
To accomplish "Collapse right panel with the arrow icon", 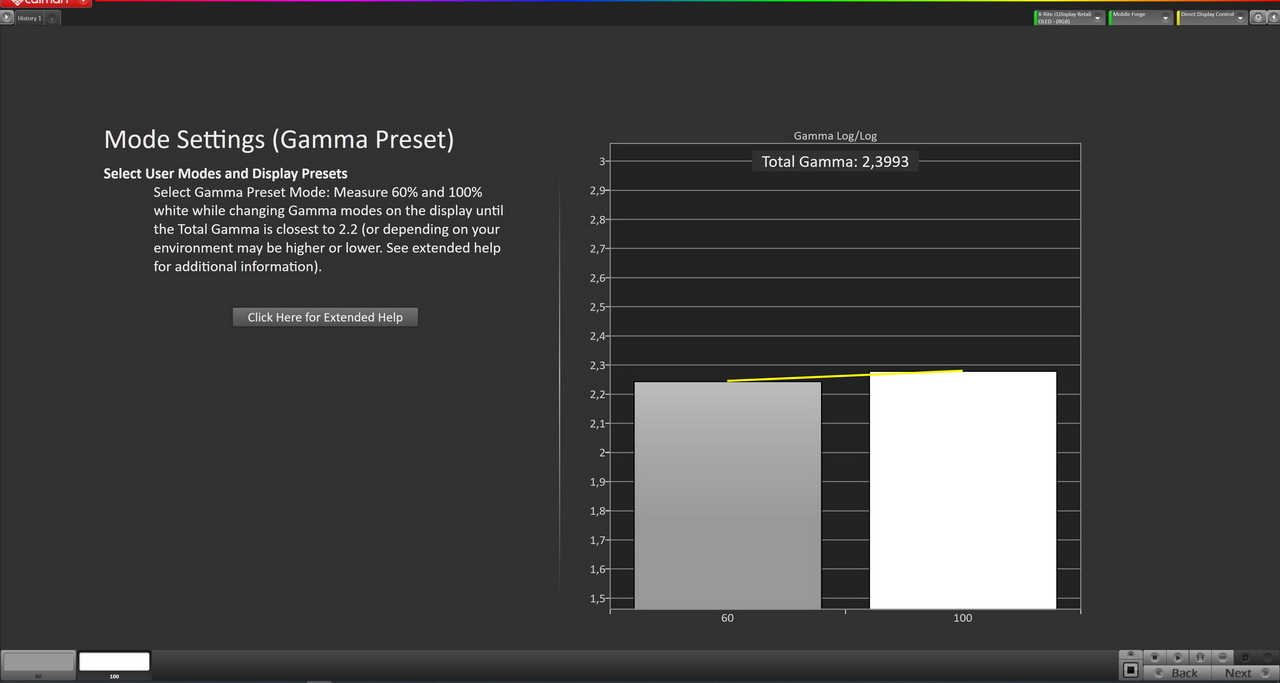I will 1271,18.
